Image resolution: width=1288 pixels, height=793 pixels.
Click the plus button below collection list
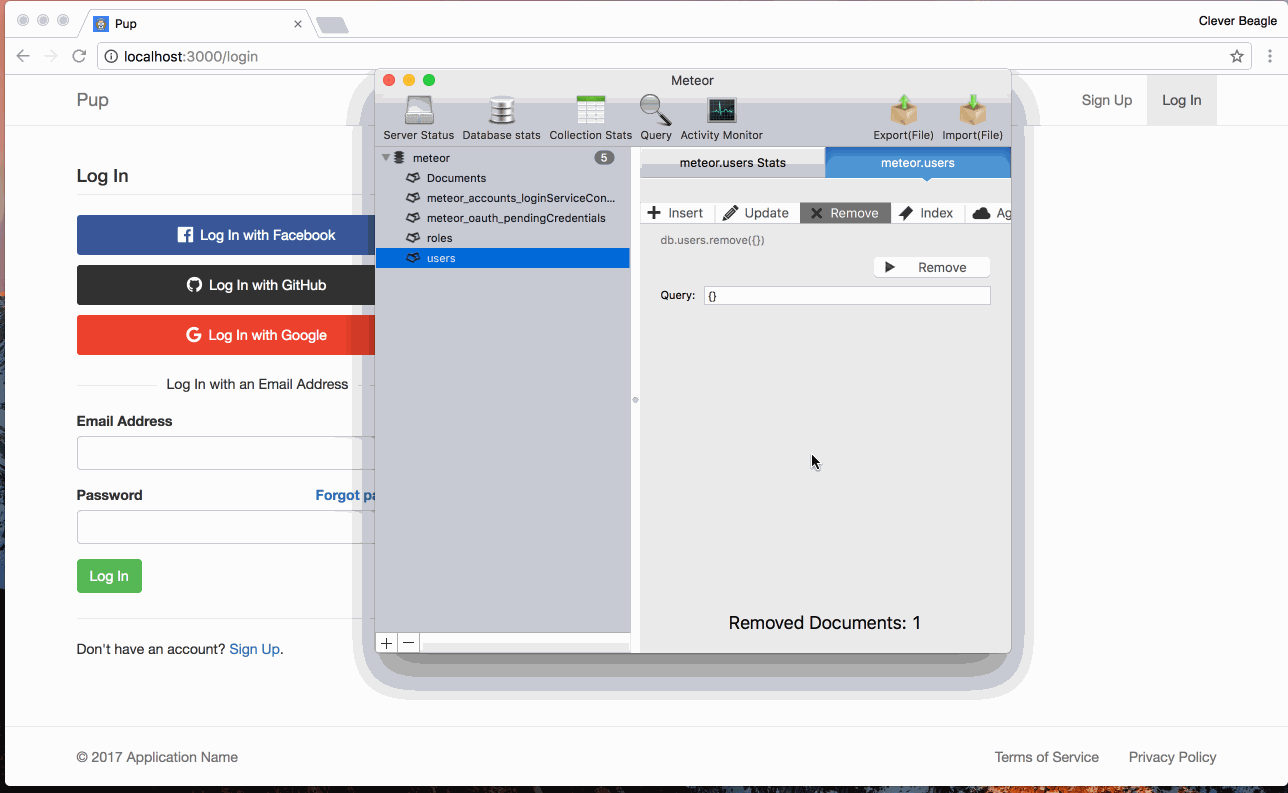click(387, 643)
